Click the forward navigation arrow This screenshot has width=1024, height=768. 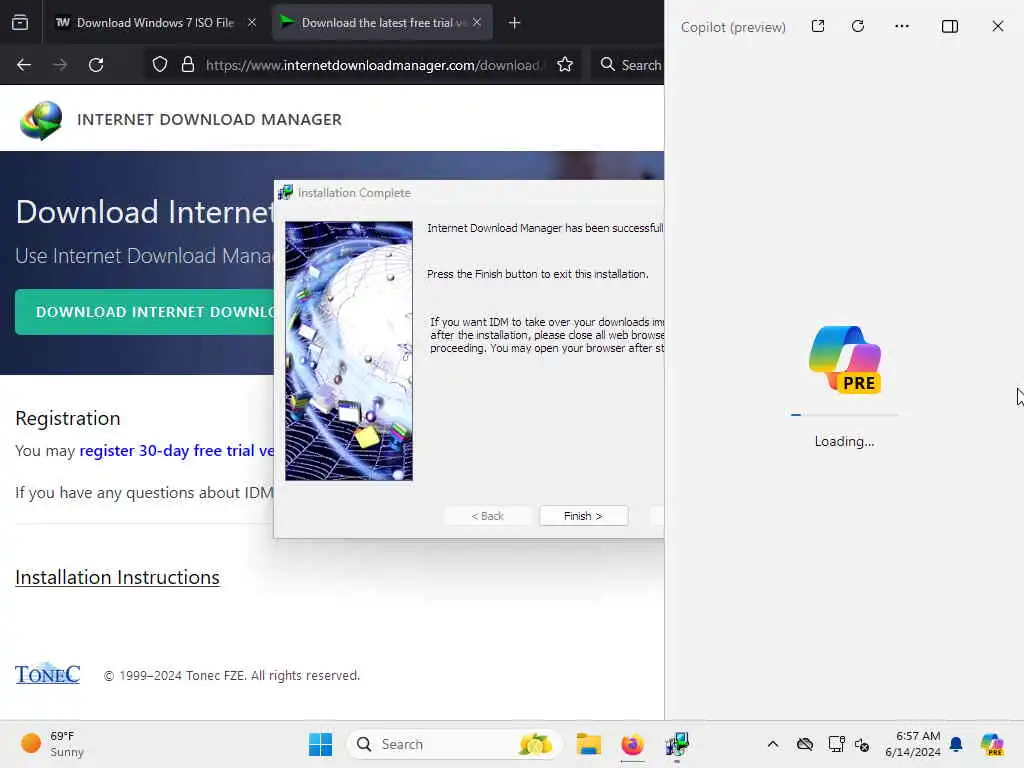point(60,65)
